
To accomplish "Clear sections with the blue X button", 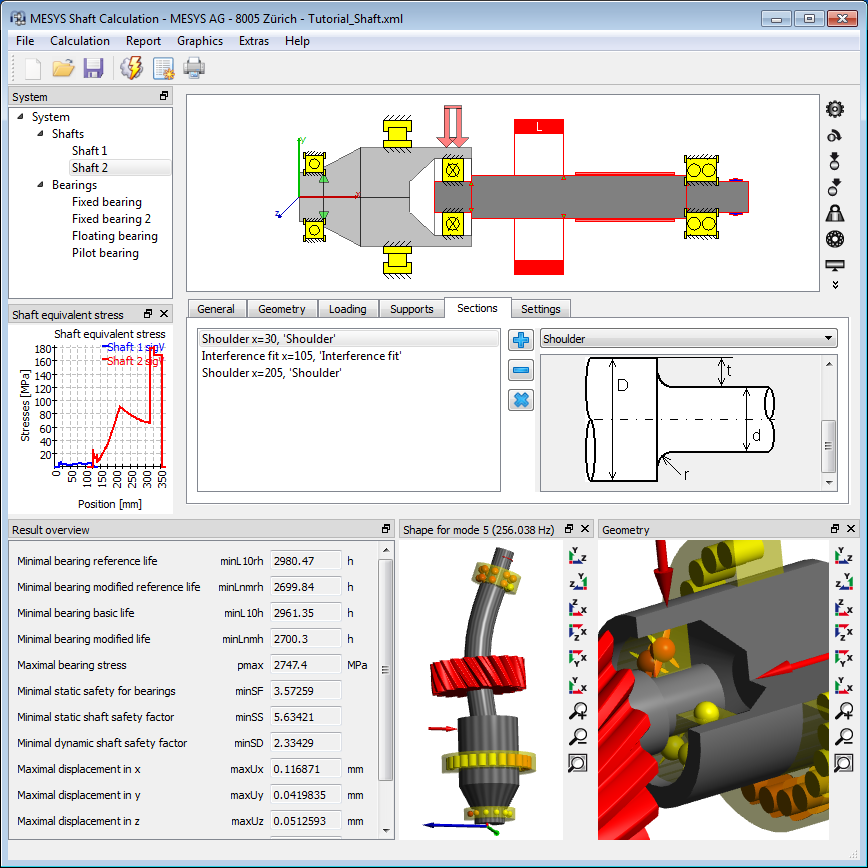I will 521,400.
